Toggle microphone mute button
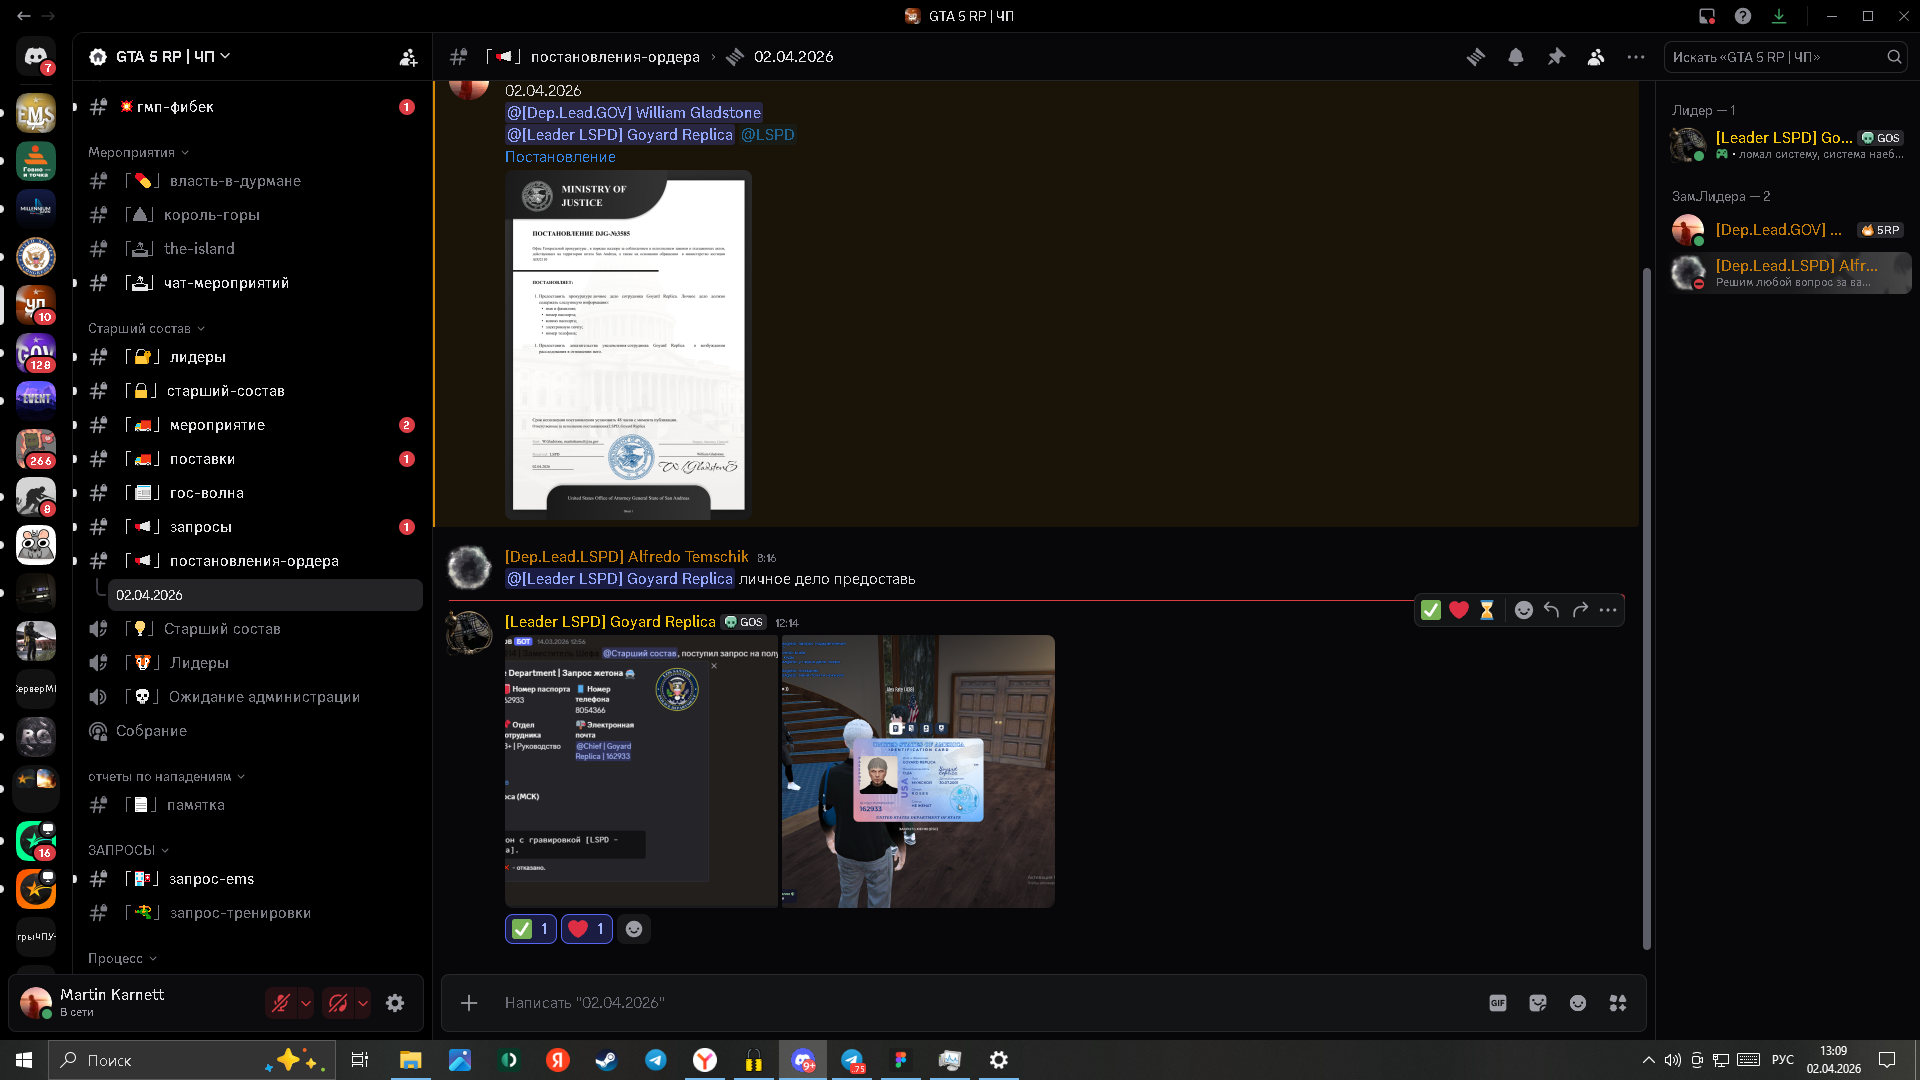1920x1080 pixels. tap(281, 1003)
